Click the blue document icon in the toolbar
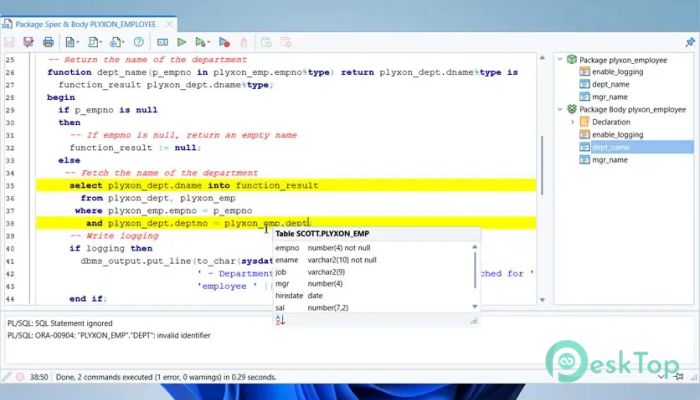The width and height of the screenshot is (700, 400). (70, 42)
